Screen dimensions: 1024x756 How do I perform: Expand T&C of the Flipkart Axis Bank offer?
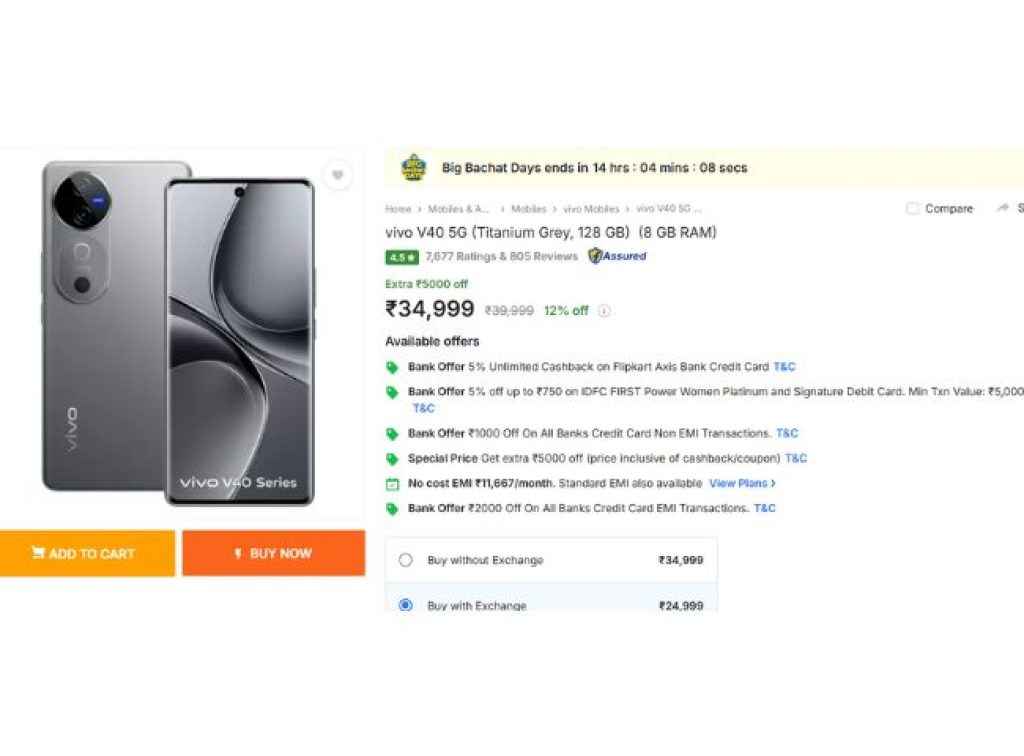[784, 367]
